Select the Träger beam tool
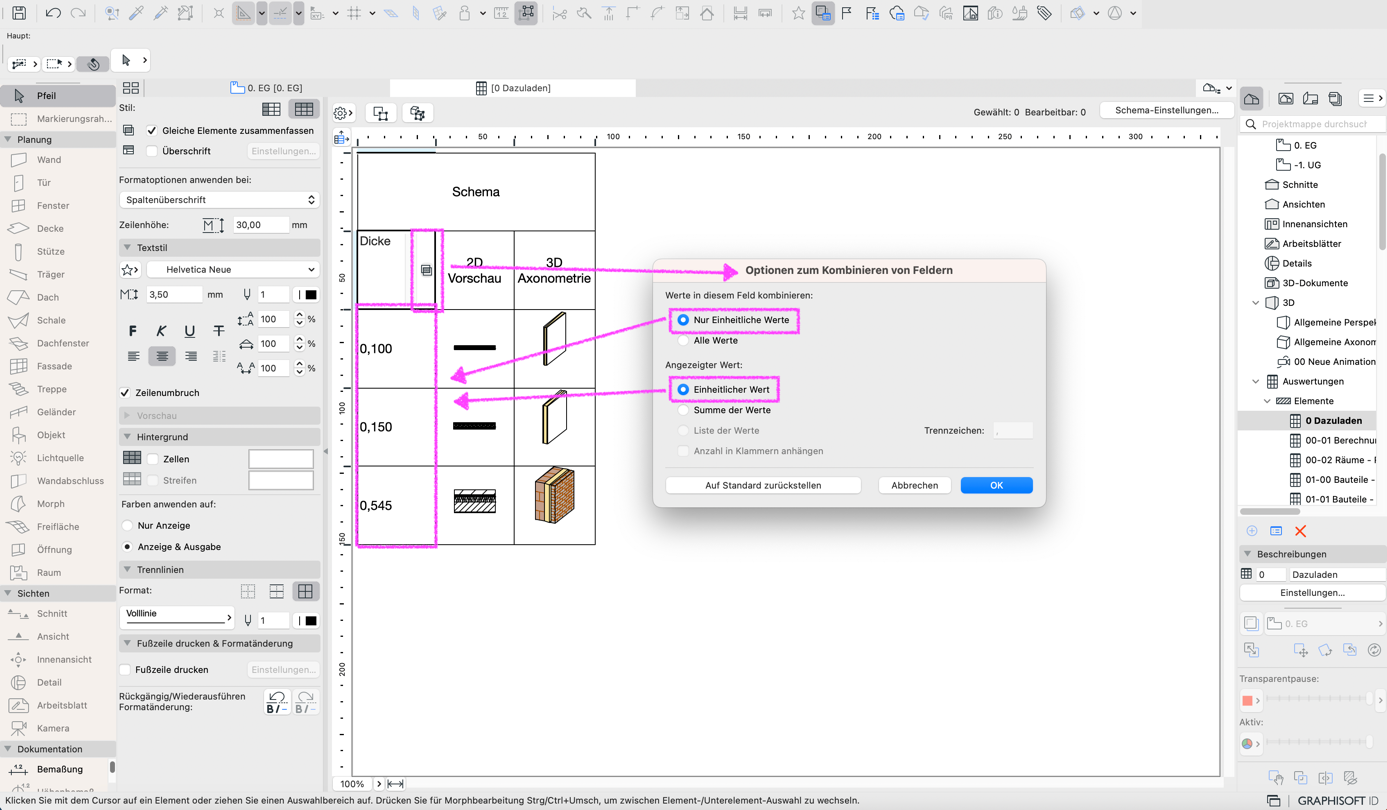1387x810 pixels. pyautogui.click(x=58, y=275)
